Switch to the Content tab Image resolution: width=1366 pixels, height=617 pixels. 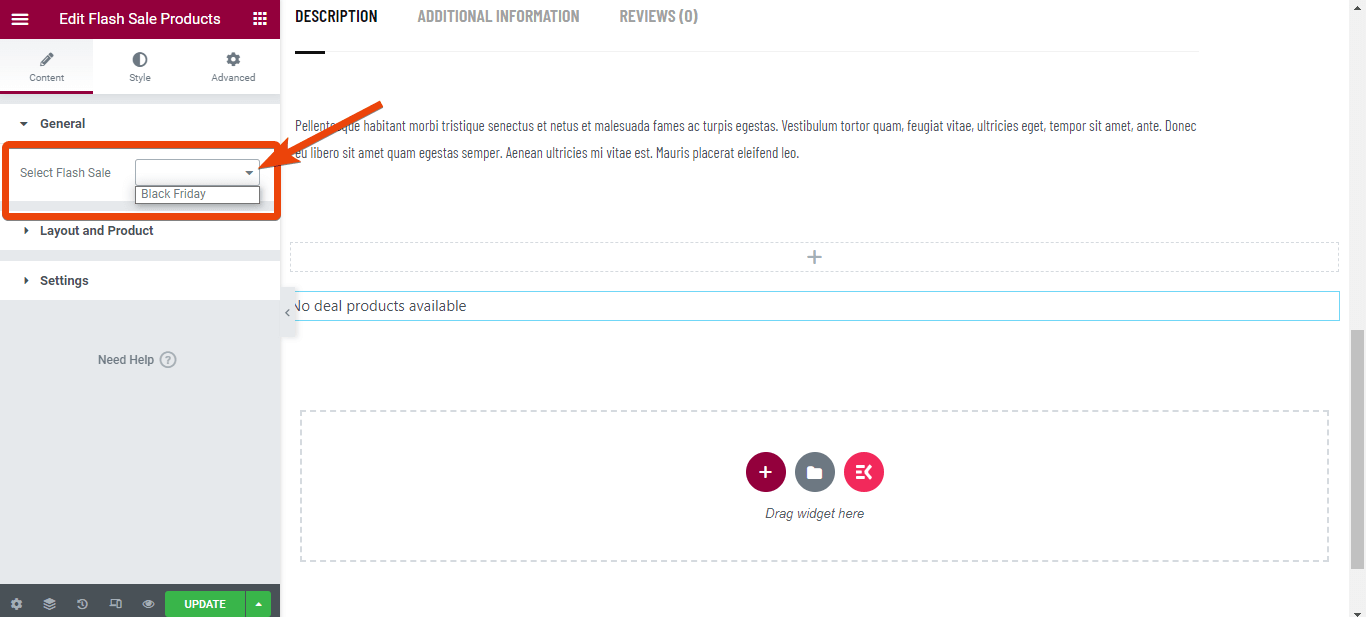point(46,67)
